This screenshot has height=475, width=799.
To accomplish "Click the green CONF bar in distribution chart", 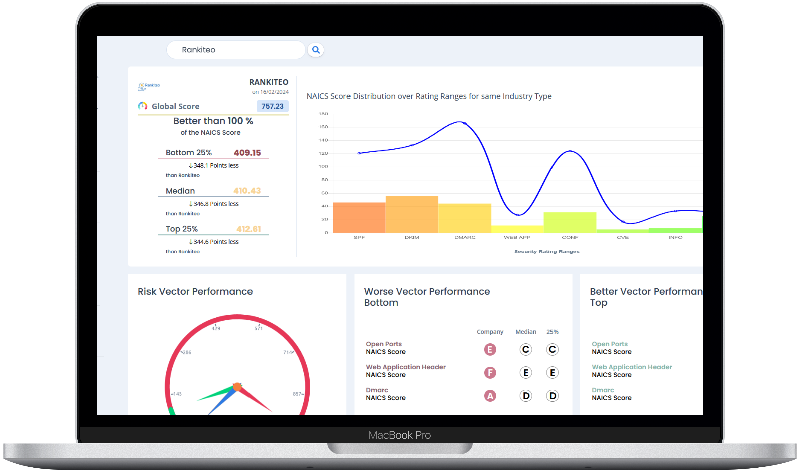I will (x=569, y=222).
